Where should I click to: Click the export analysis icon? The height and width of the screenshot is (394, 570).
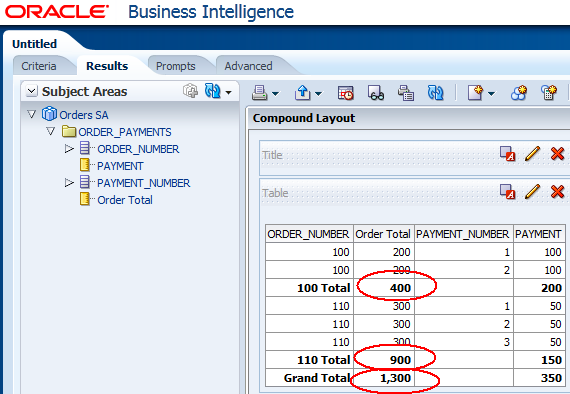[x=302, y=93]
